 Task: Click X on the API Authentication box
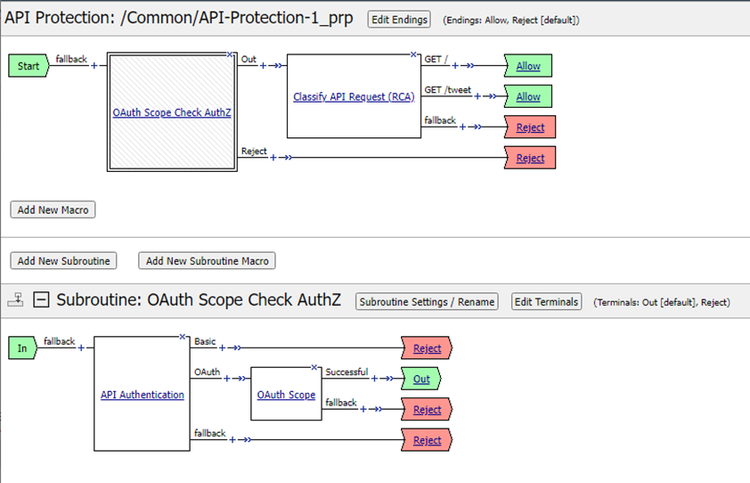click(x=182, y=336)
